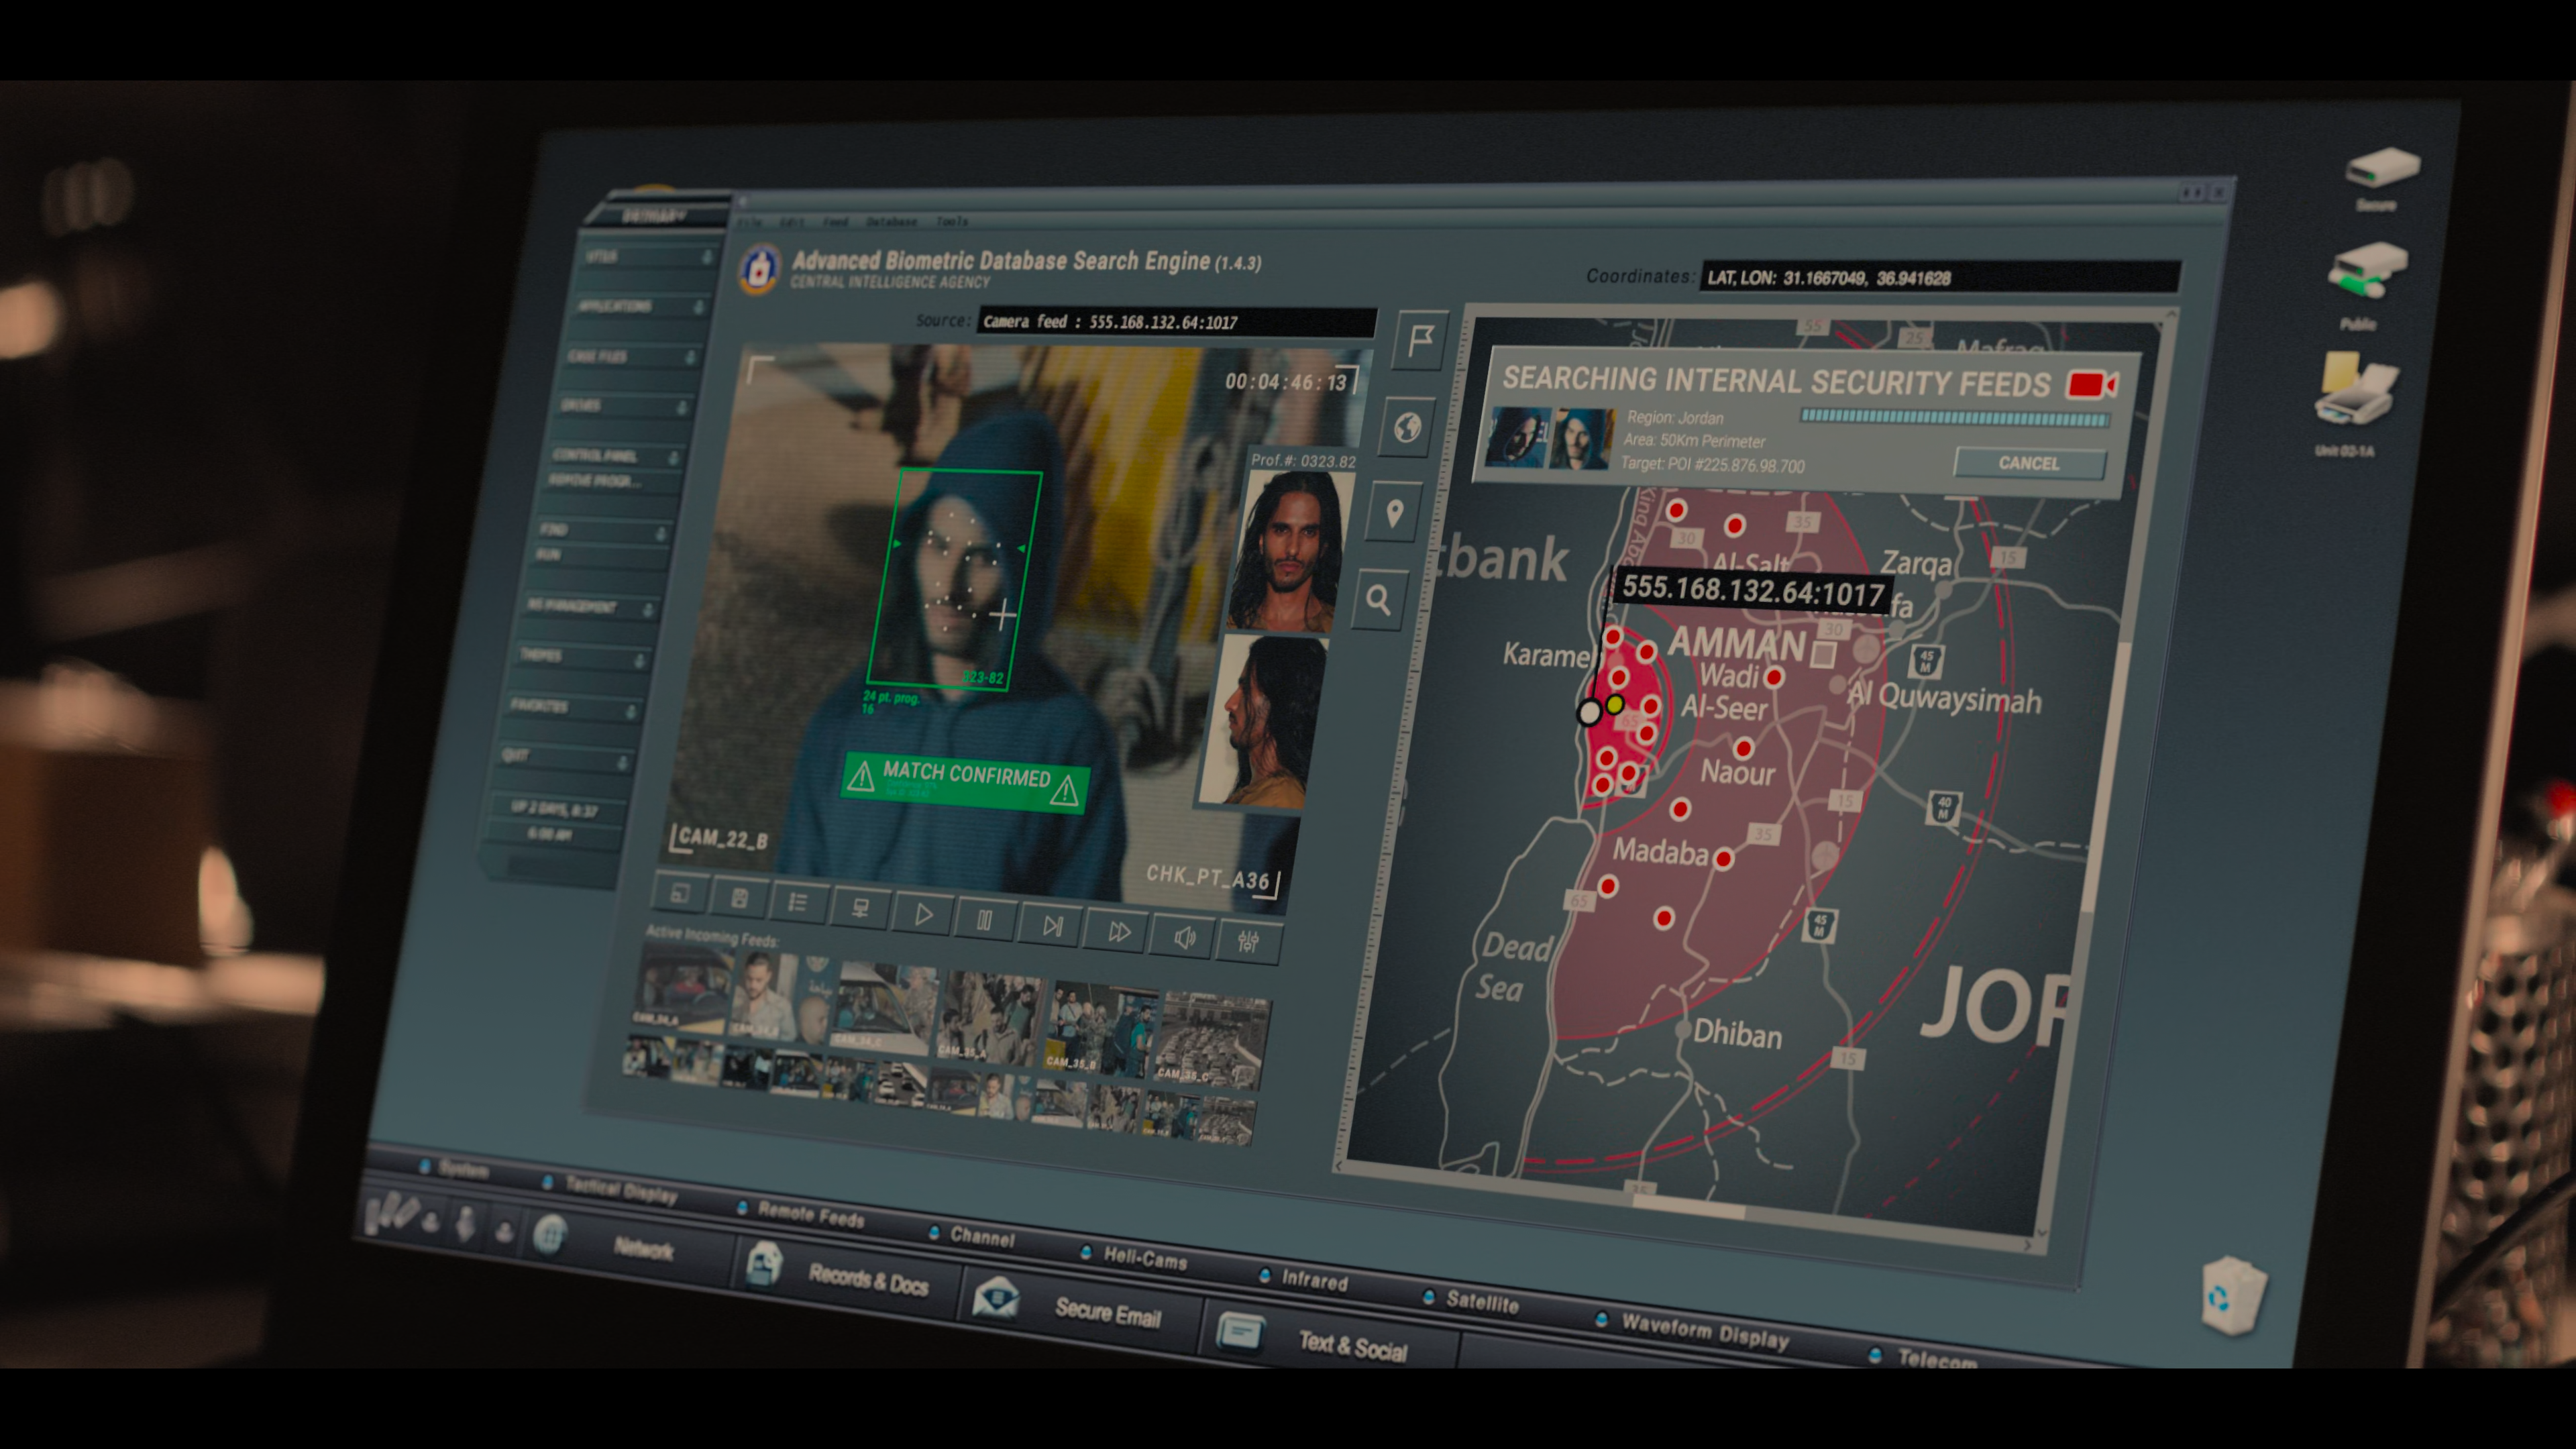Viewport: 2576px width, 1449px height.
Task: Click the fast-forward playback icon
Action: click(x=1118, y=932)
